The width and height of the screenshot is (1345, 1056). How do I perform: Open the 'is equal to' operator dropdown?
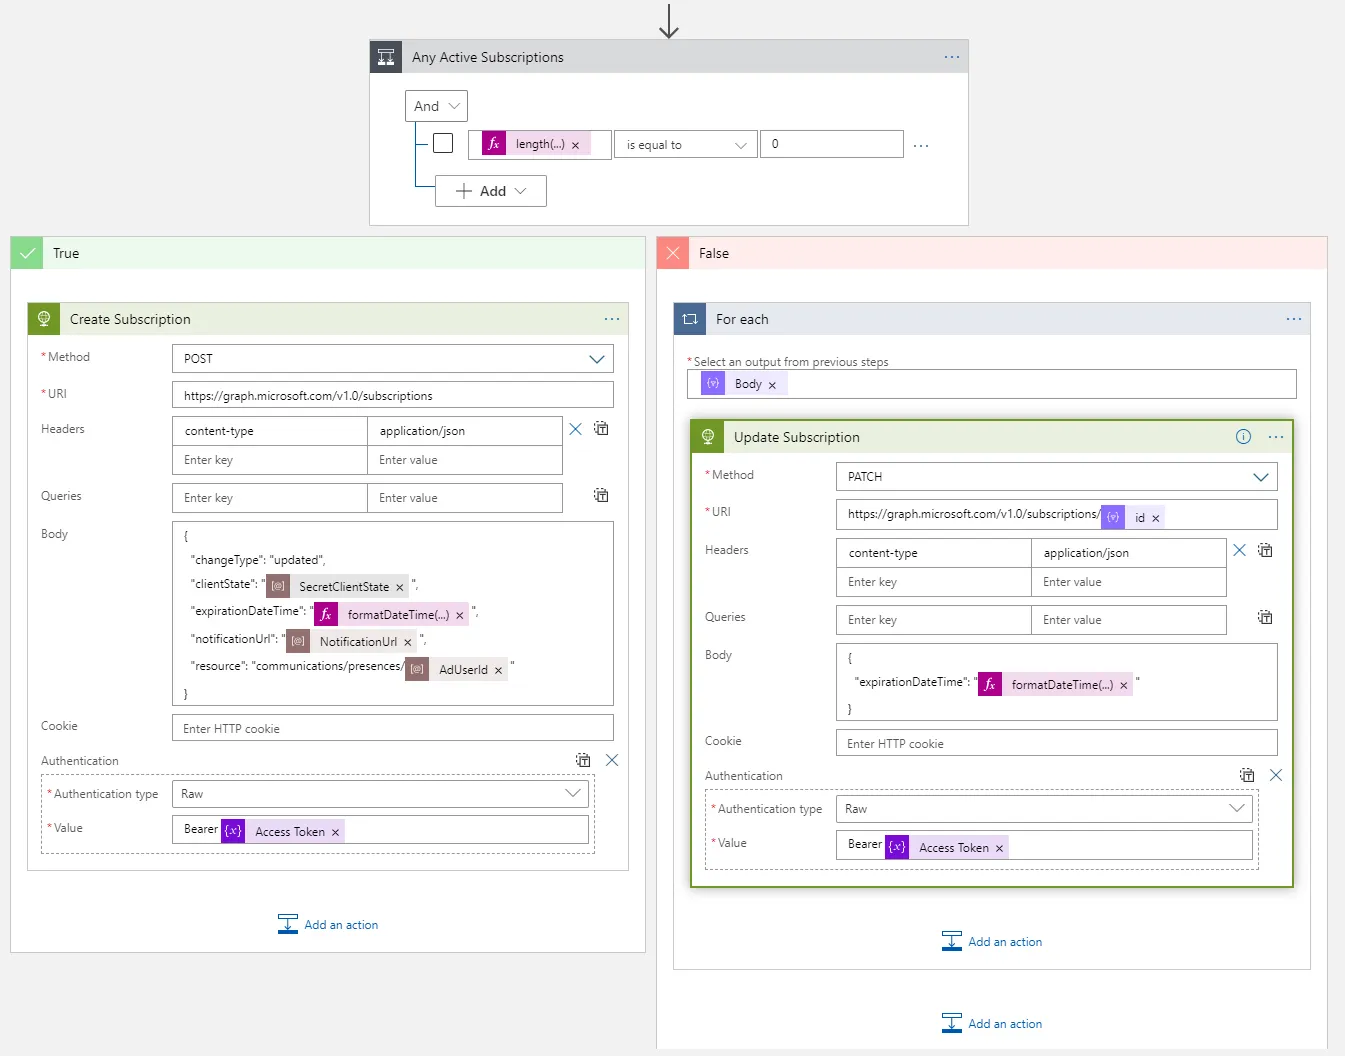tap(686, 145)
